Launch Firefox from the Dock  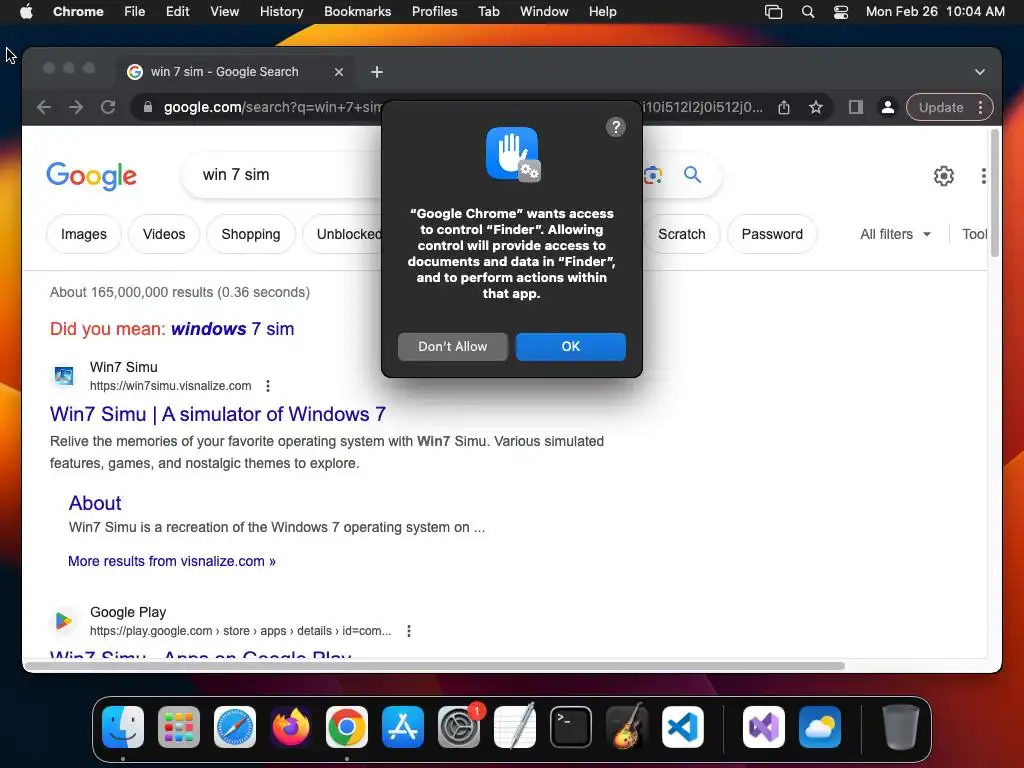point(291,727)
